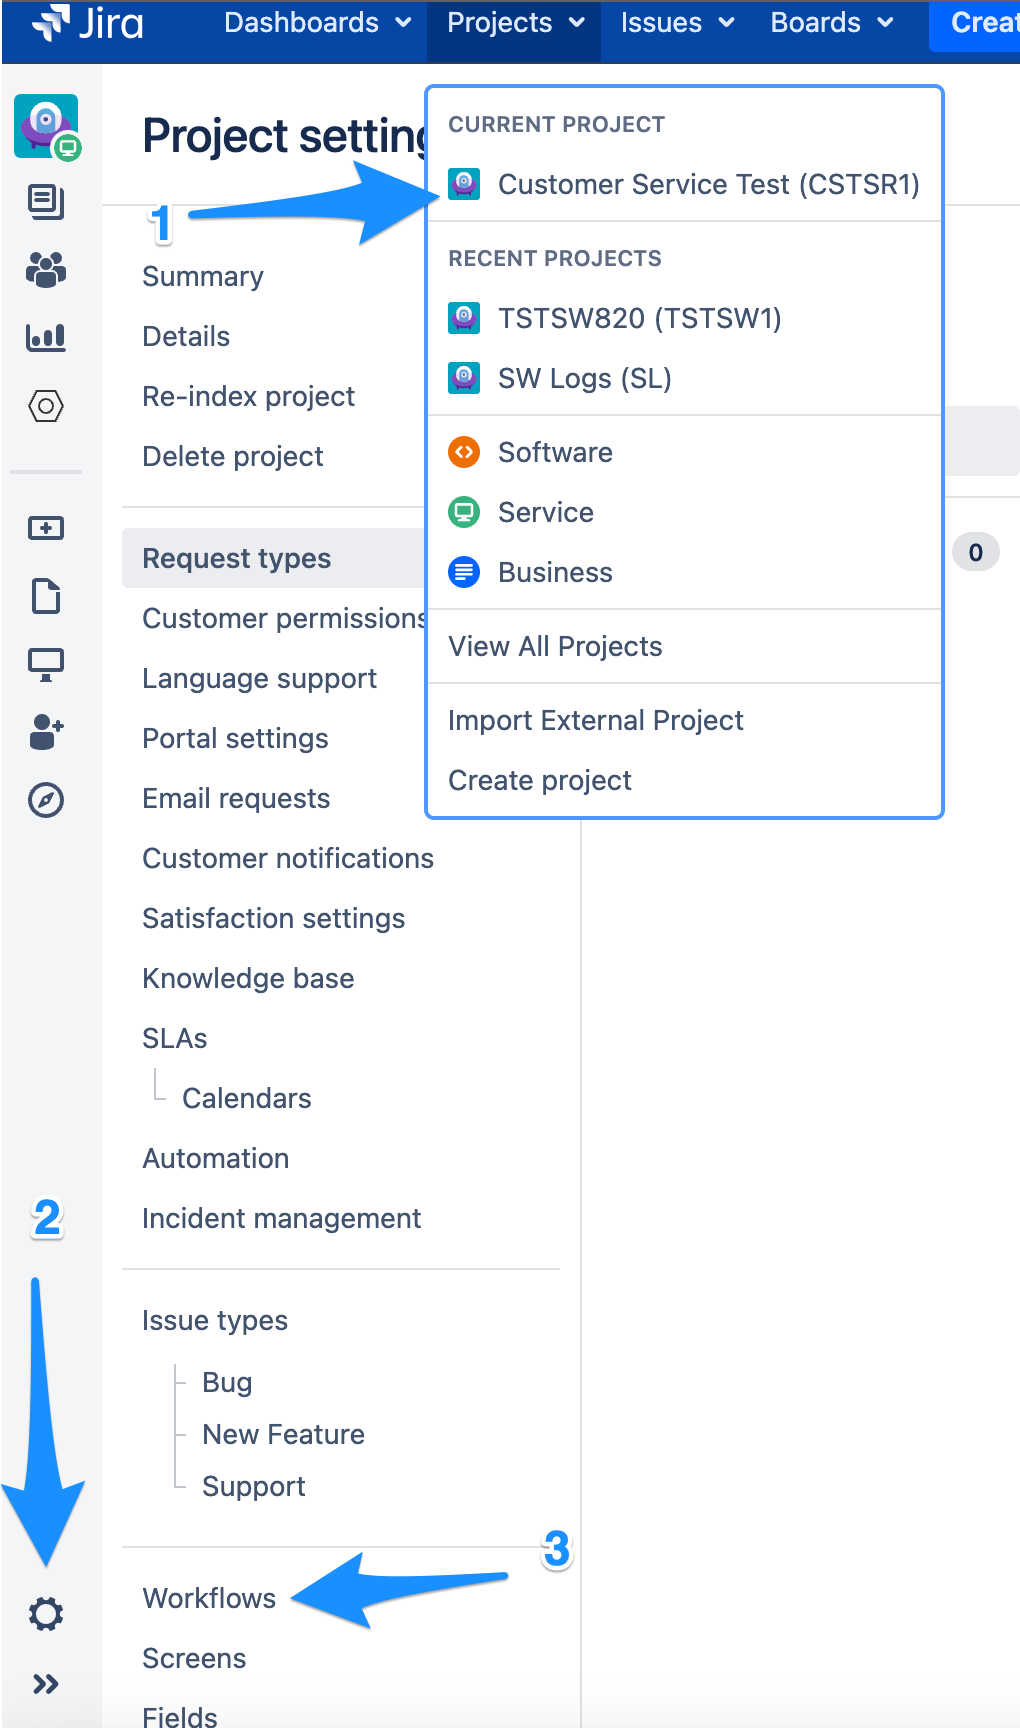Click the add customer person-plus icon
The image size is (1020, 1728).
point(46,731)
